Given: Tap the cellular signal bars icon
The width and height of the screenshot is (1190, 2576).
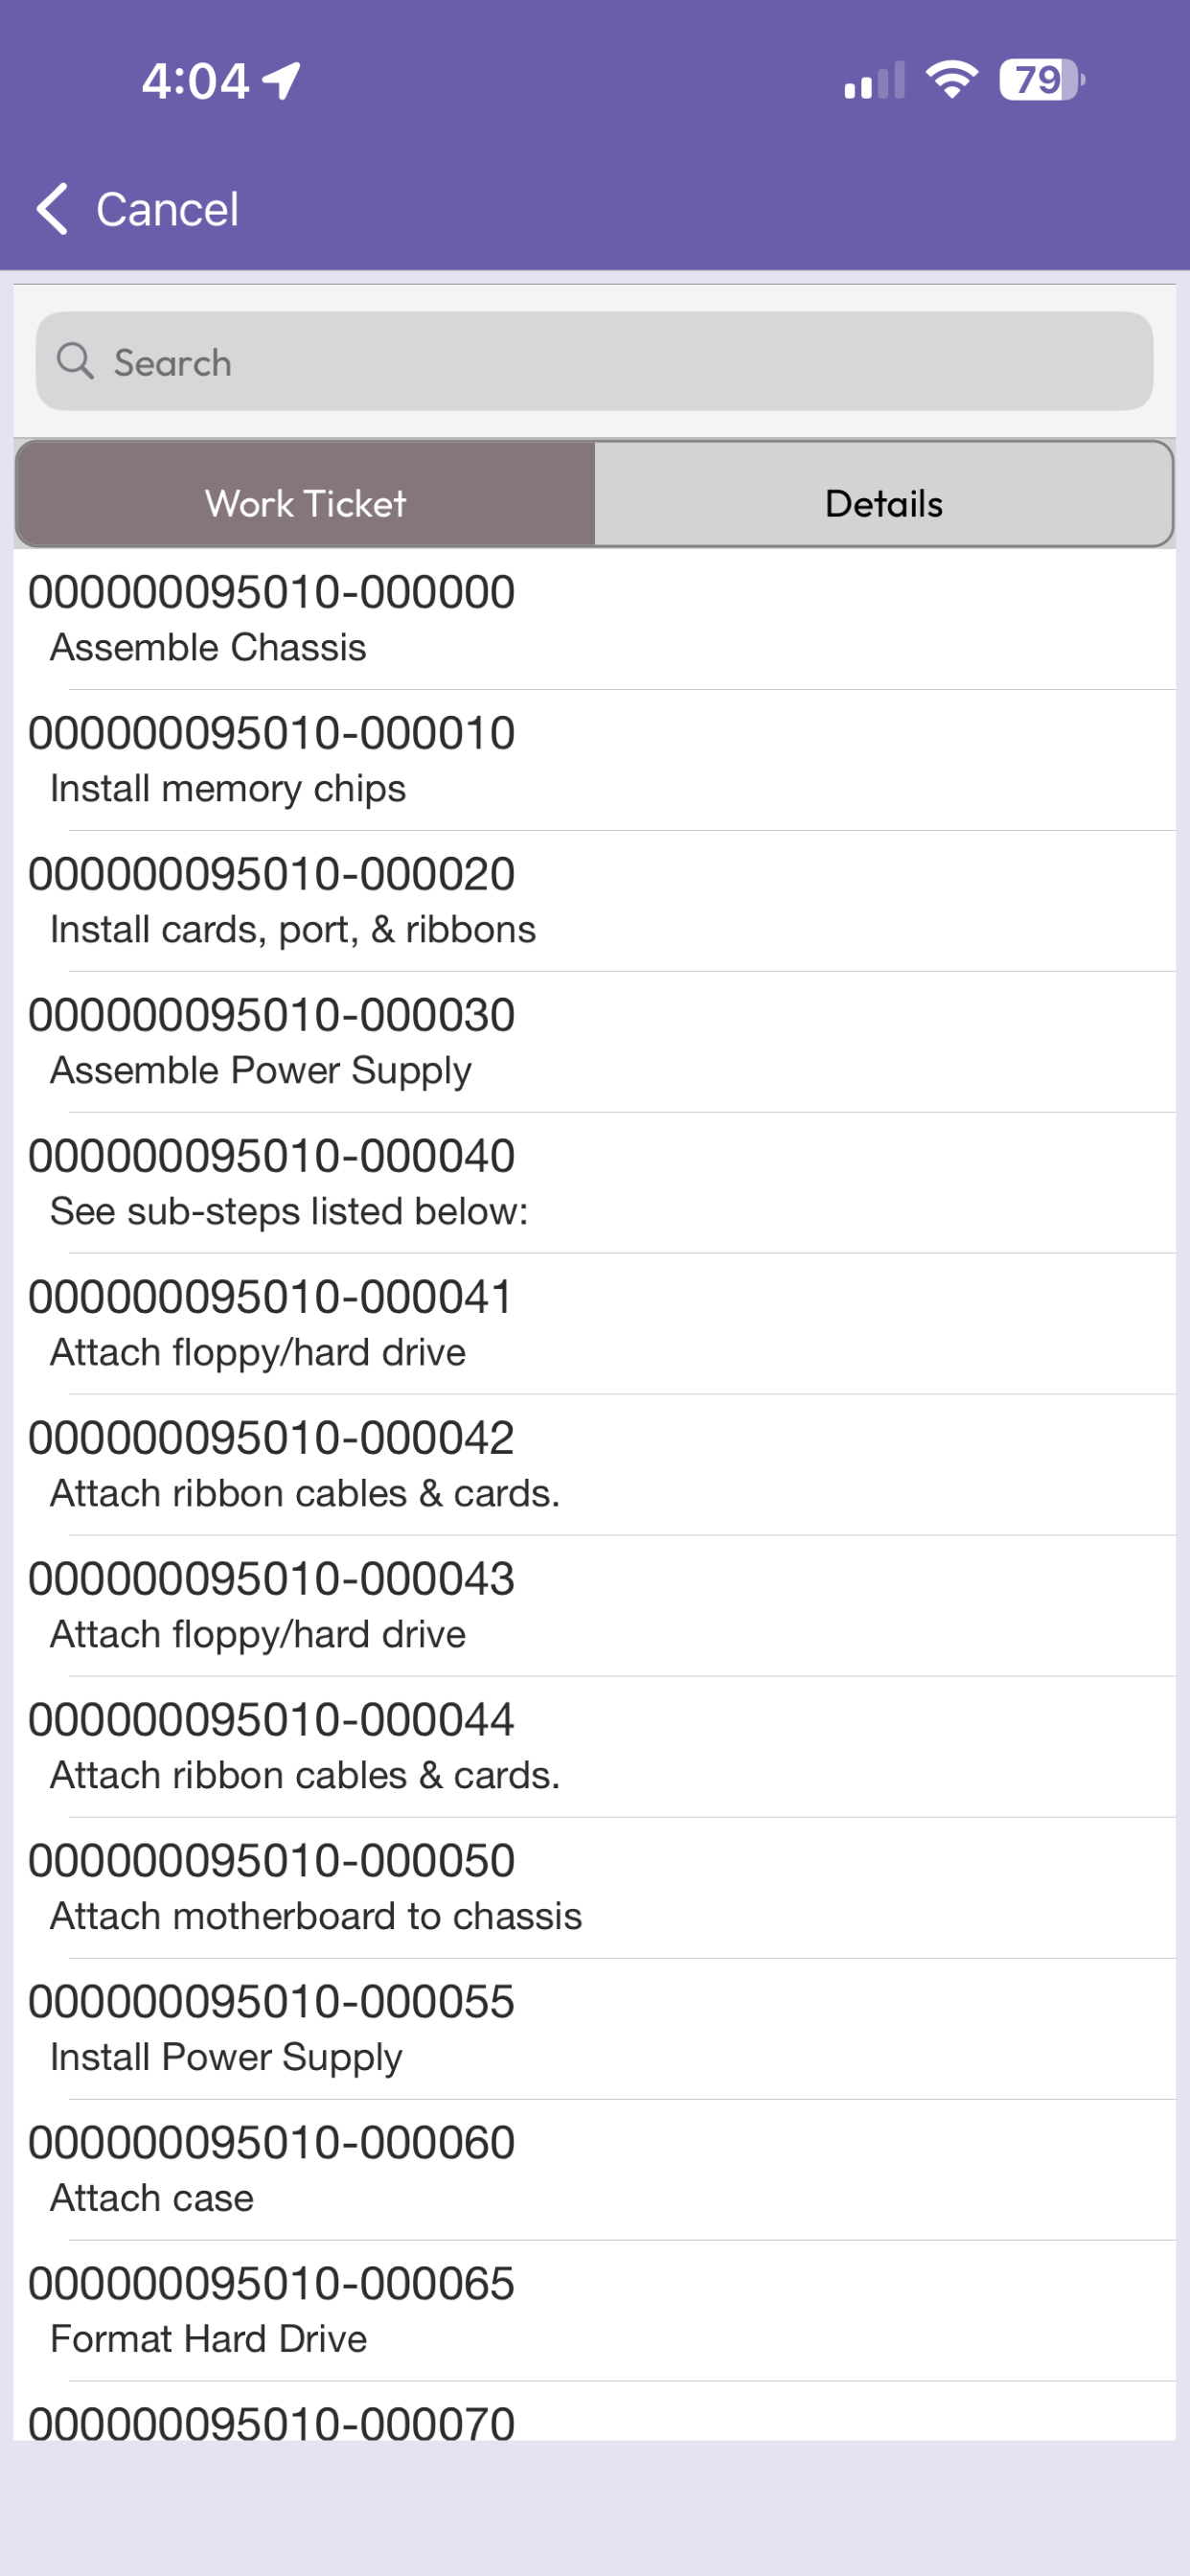Looking at the screenshot, I should [875, 80].
